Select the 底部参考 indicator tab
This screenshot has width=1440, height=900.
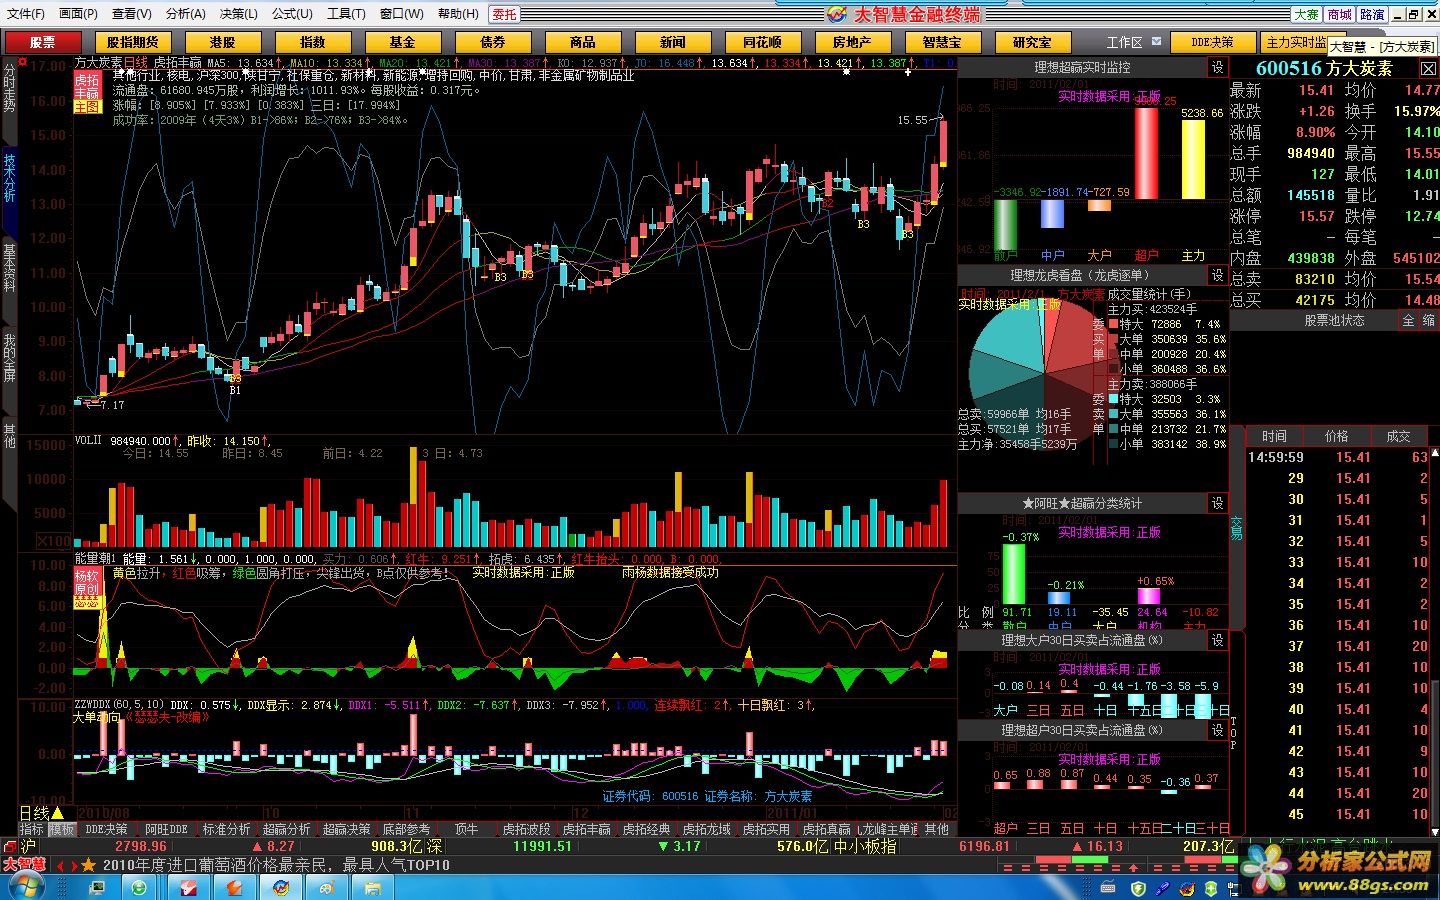pyautogui.click(x=406, y=829)
